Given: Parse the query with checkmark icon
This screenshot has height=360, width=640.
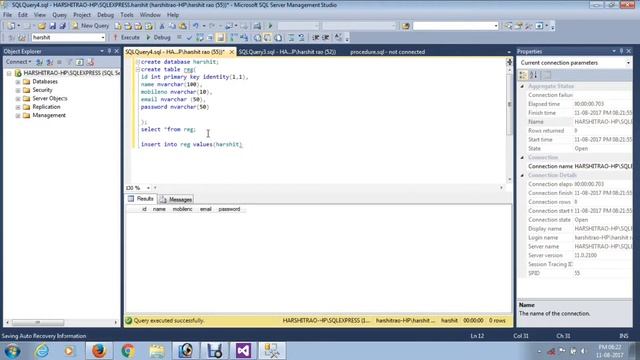Looking at the screenshot, I should pyautogui.click(x=189, y=38).
